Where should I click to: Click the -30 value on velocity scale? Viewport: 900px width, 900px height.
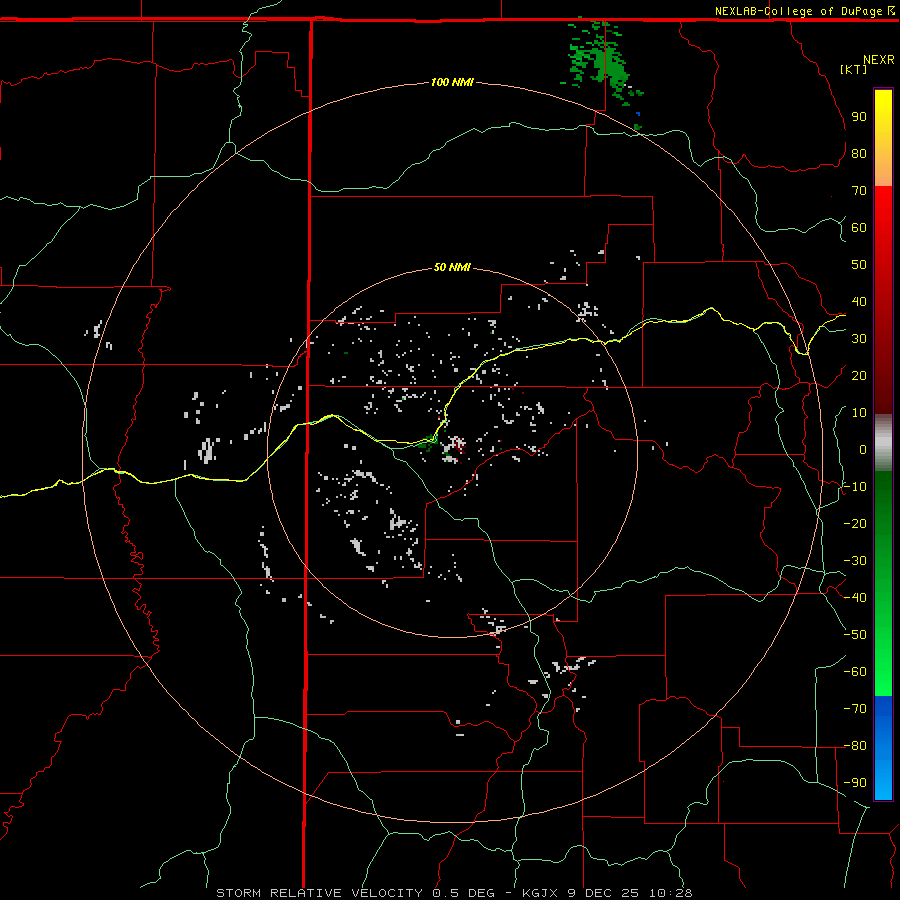click(855, 561)
